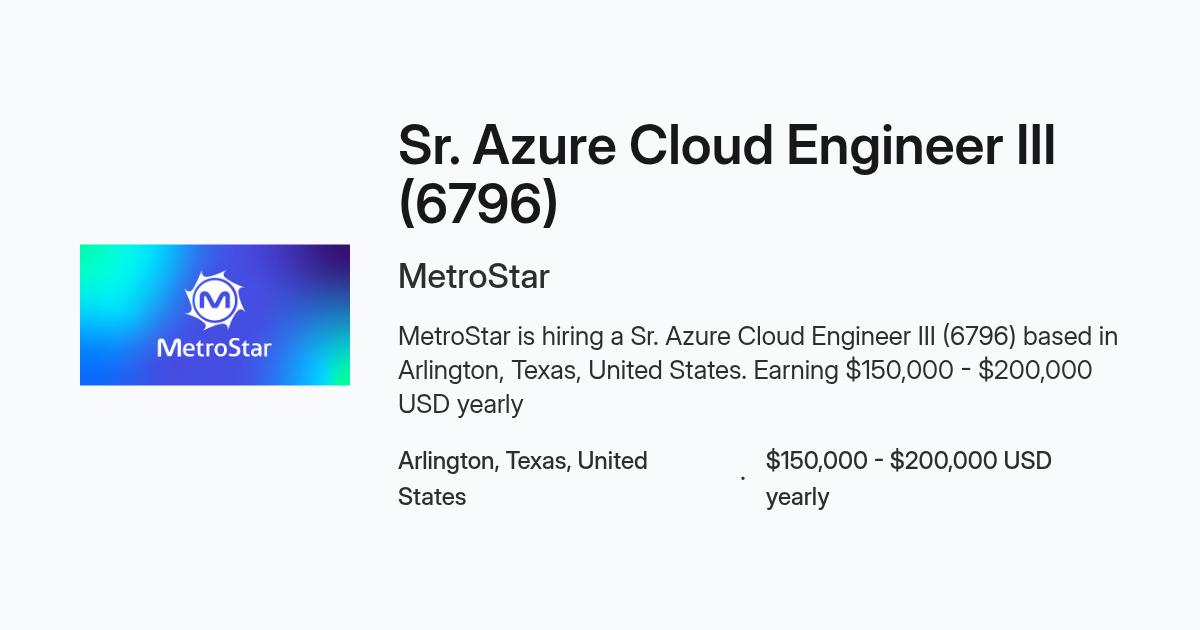The width and height of the screenshot is (1200, 630).
Task: Click 'Earning $150,000' within the description text
Action: [853, 370]
